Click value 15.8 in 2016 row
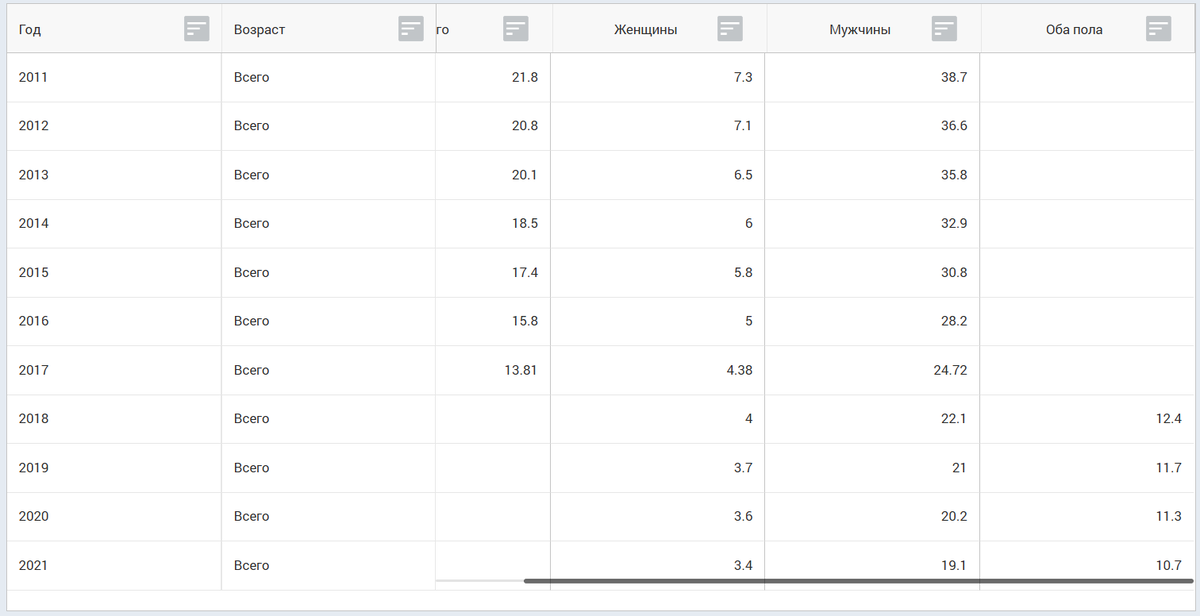 525,321
